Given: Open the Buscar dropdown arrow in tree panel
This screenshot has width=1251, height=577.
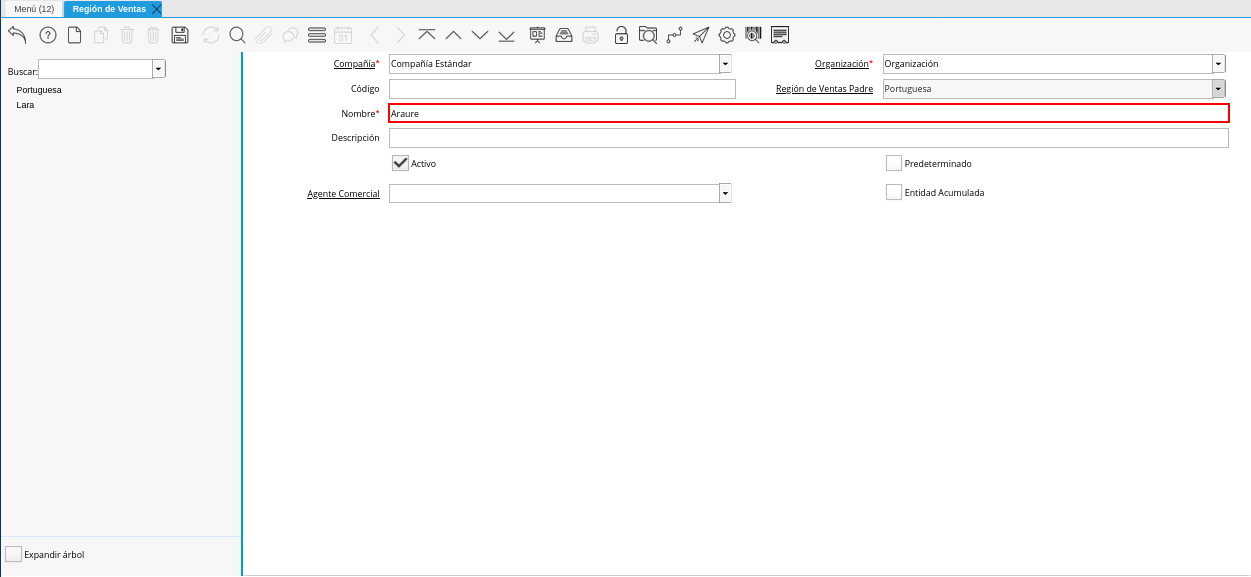Looking at the screenshot, I should pos(159,69).
